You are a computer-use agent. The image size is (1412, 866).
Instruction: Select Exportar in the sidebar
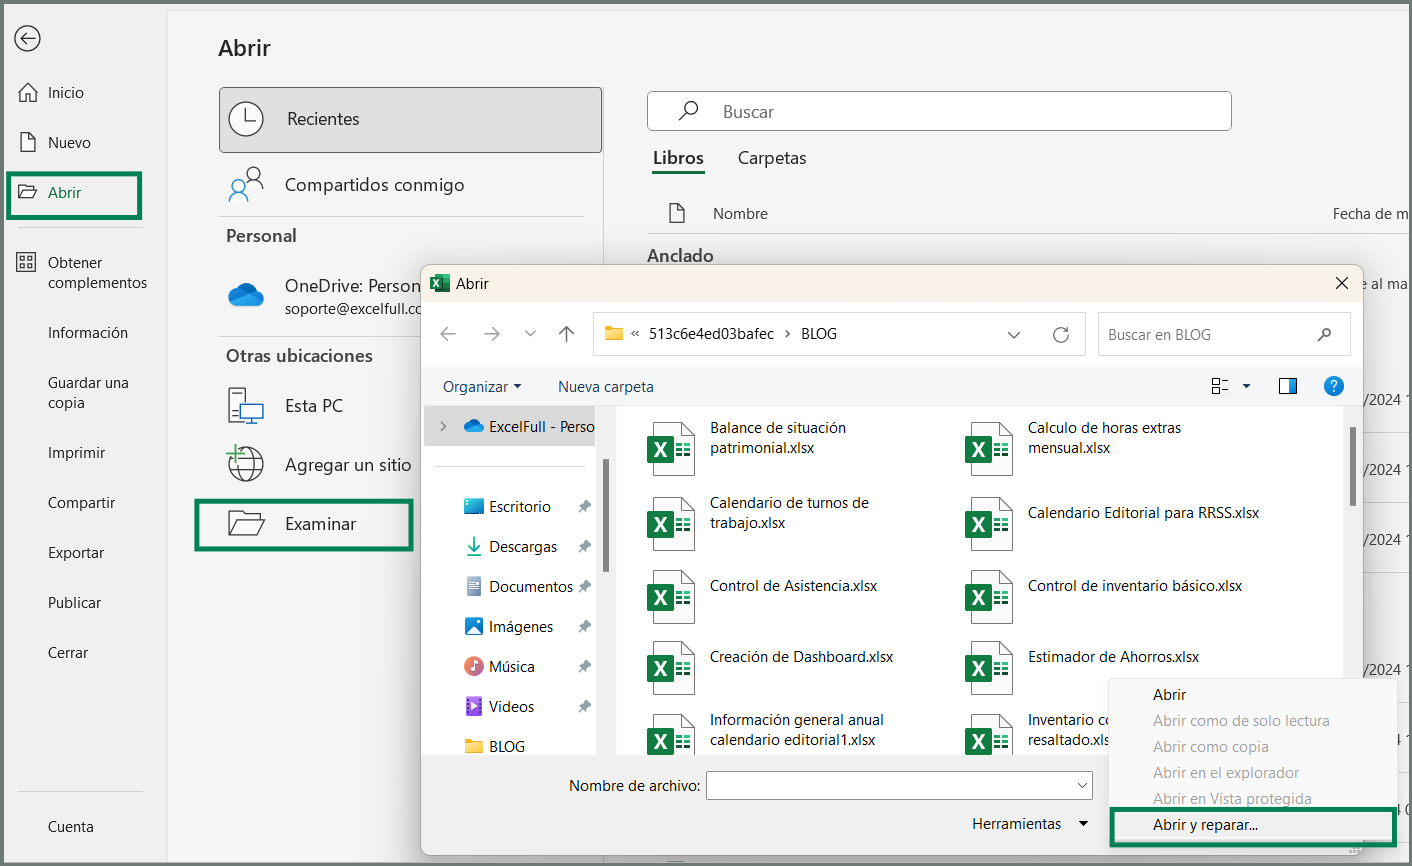pos(76,553)
